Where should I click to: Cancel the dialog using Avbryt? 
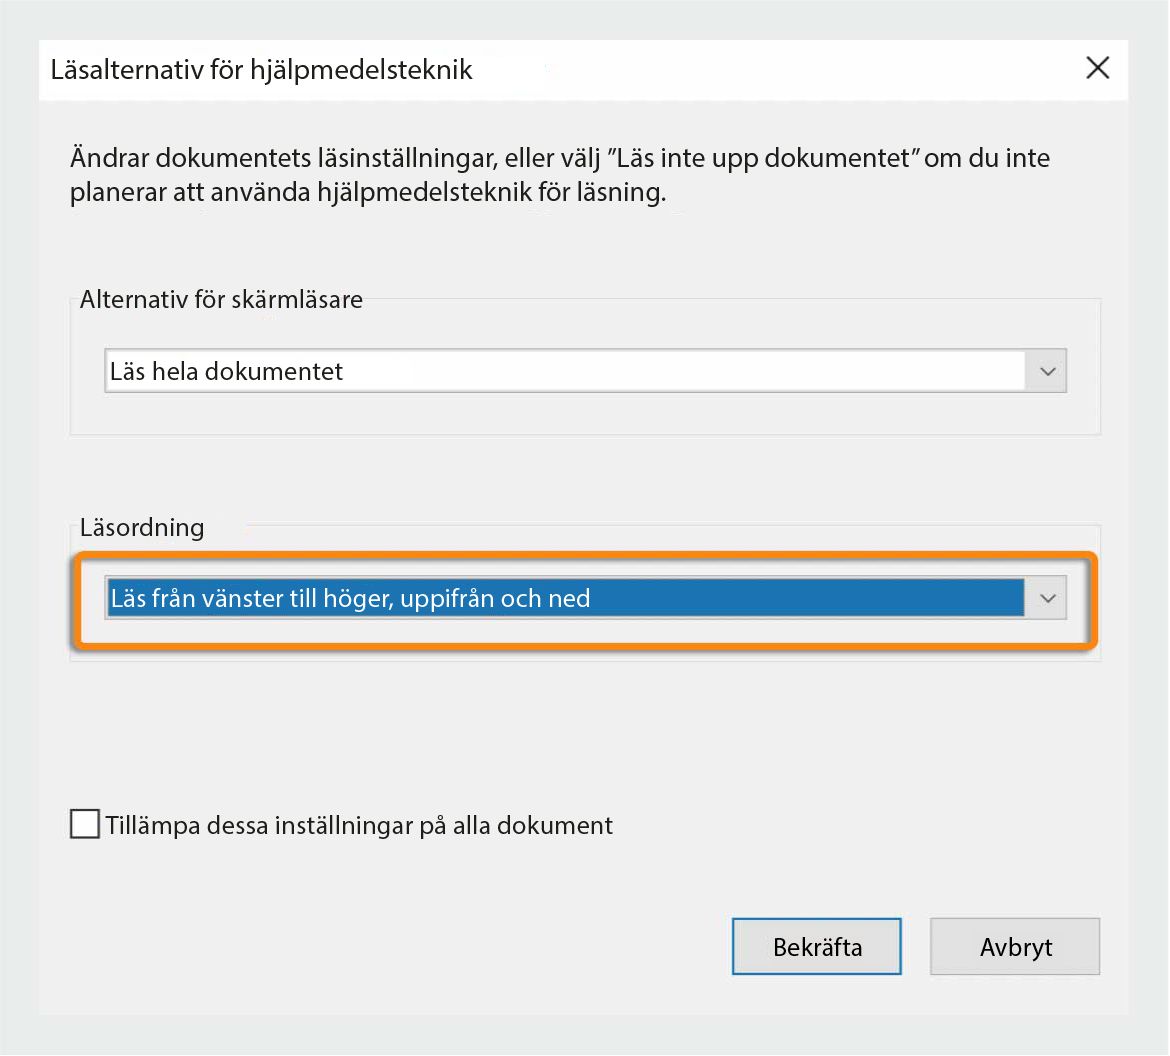pos(1014,946)
